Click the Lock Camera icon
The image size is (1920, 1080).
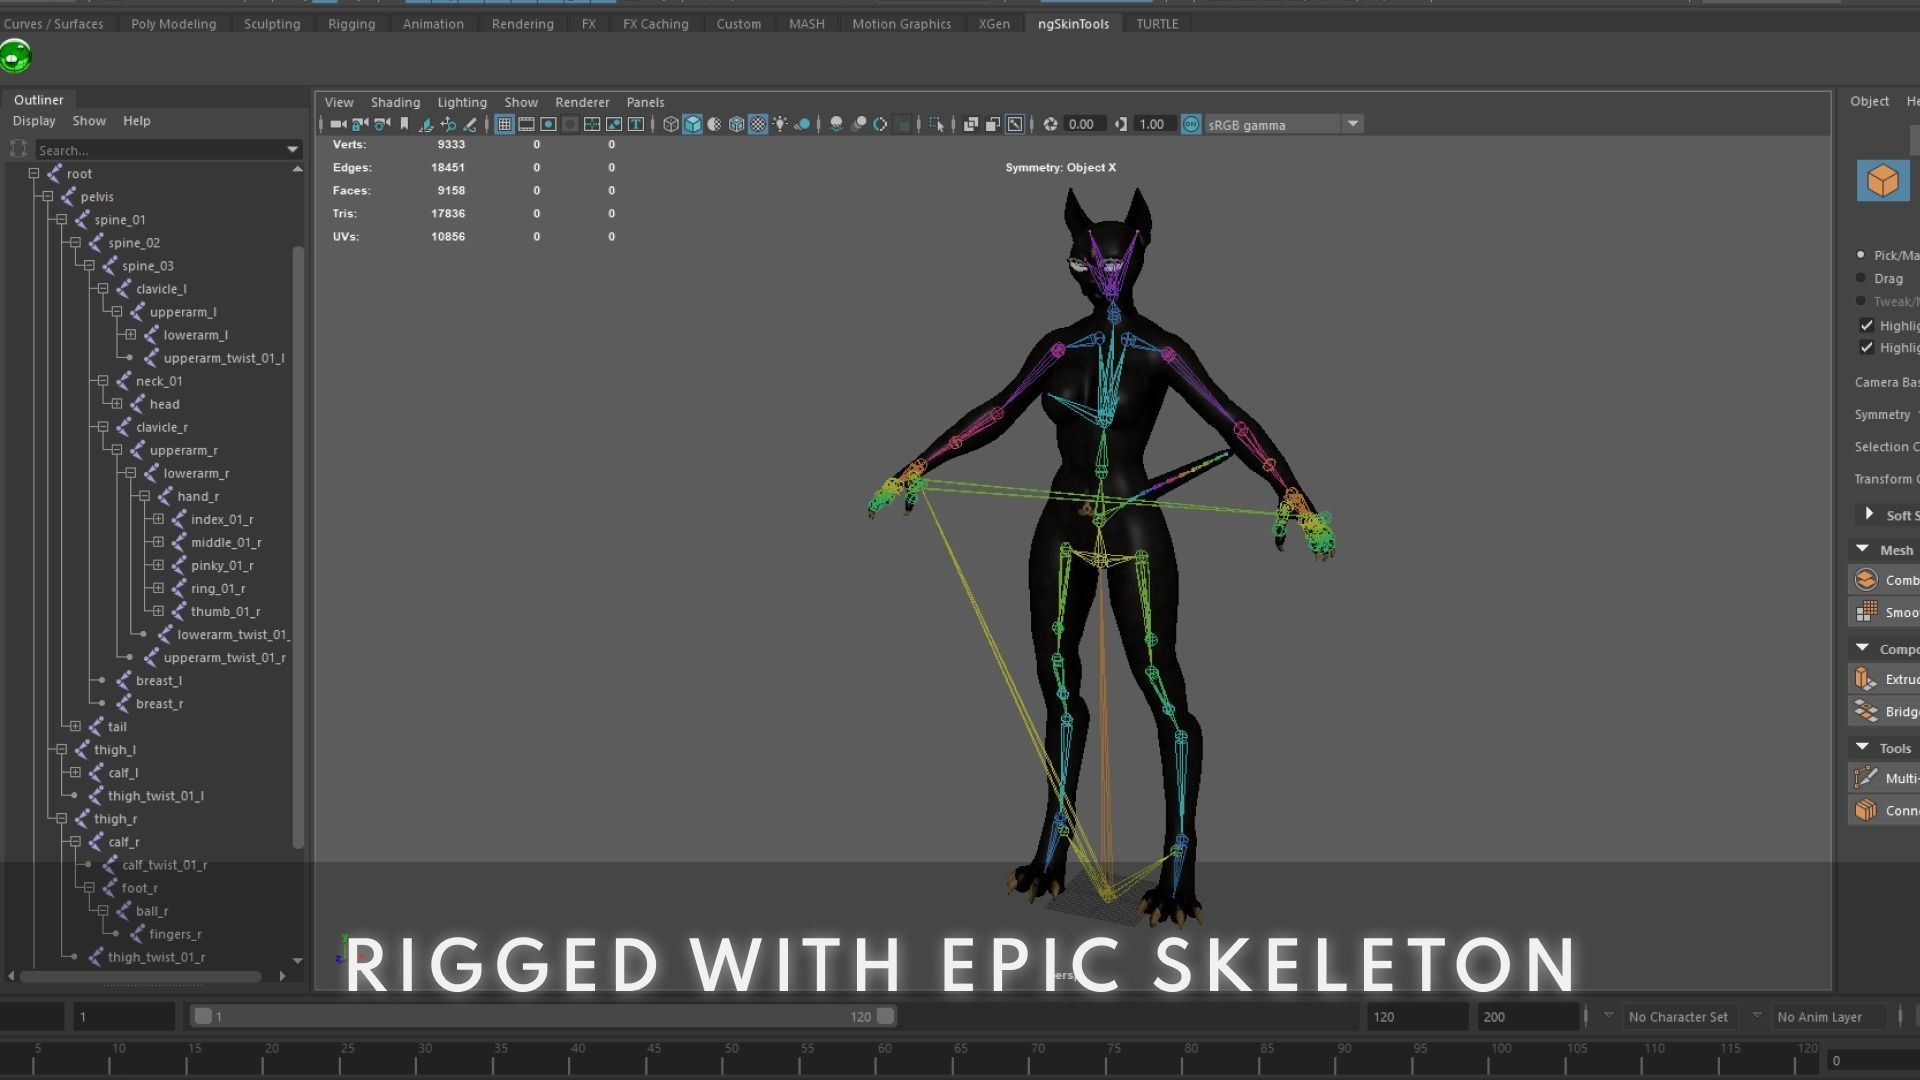click(360, 124)
